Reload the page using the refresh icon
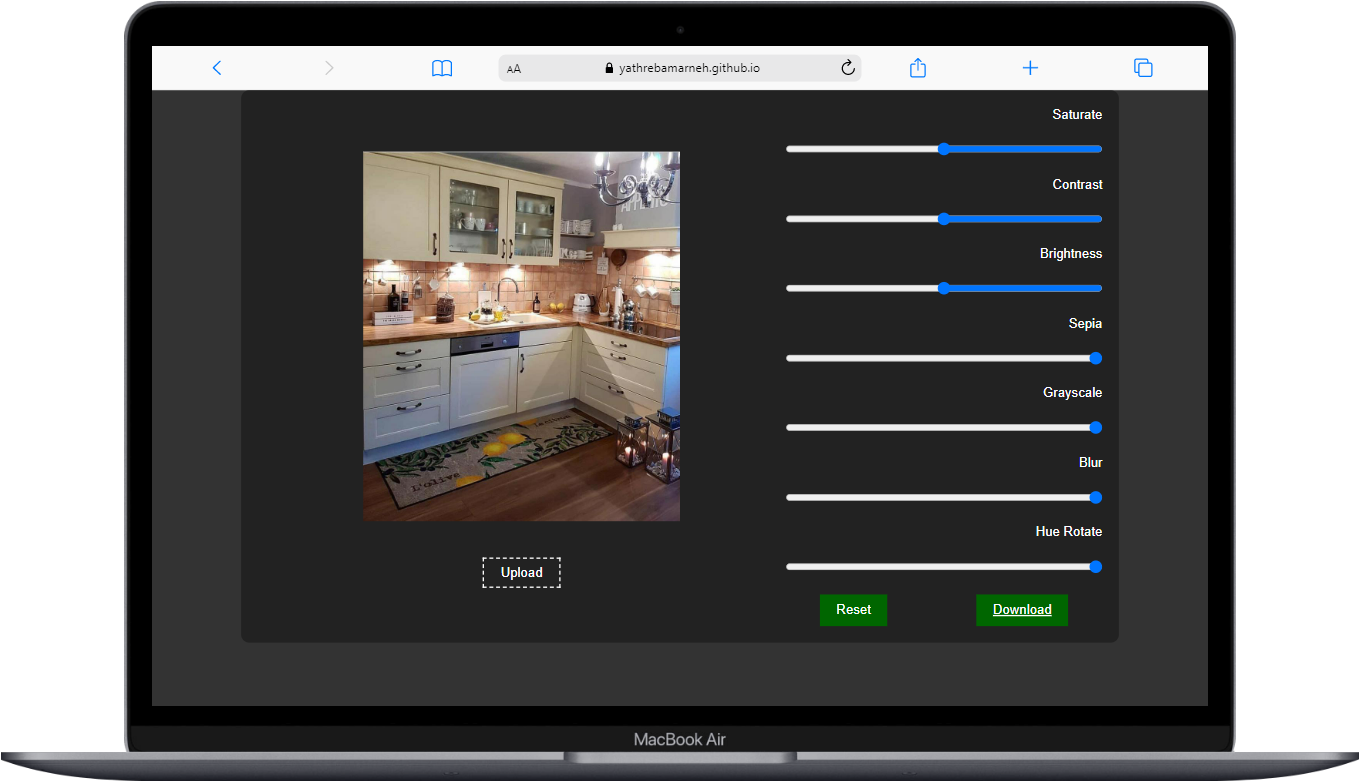This screenshot has height=781, width=1359. click(847, 68)
